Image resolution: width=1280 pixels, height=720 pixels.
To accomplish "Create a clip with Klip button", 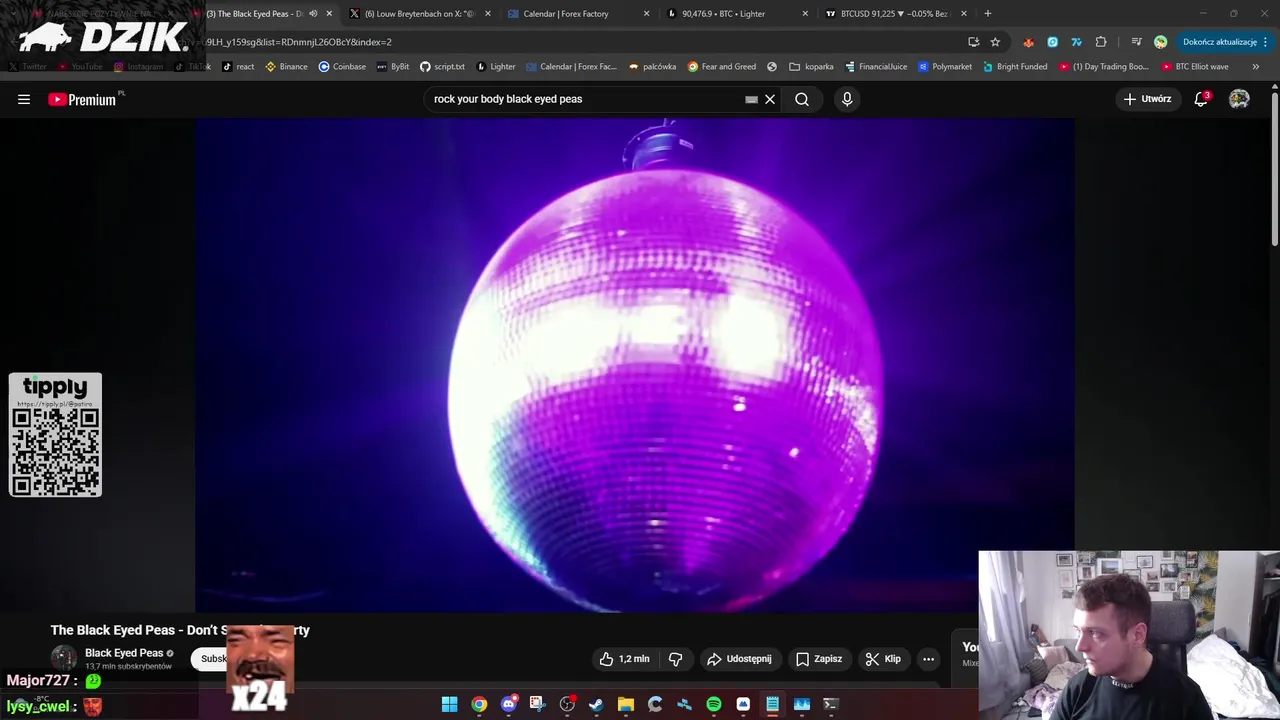I will coord(883,659).
